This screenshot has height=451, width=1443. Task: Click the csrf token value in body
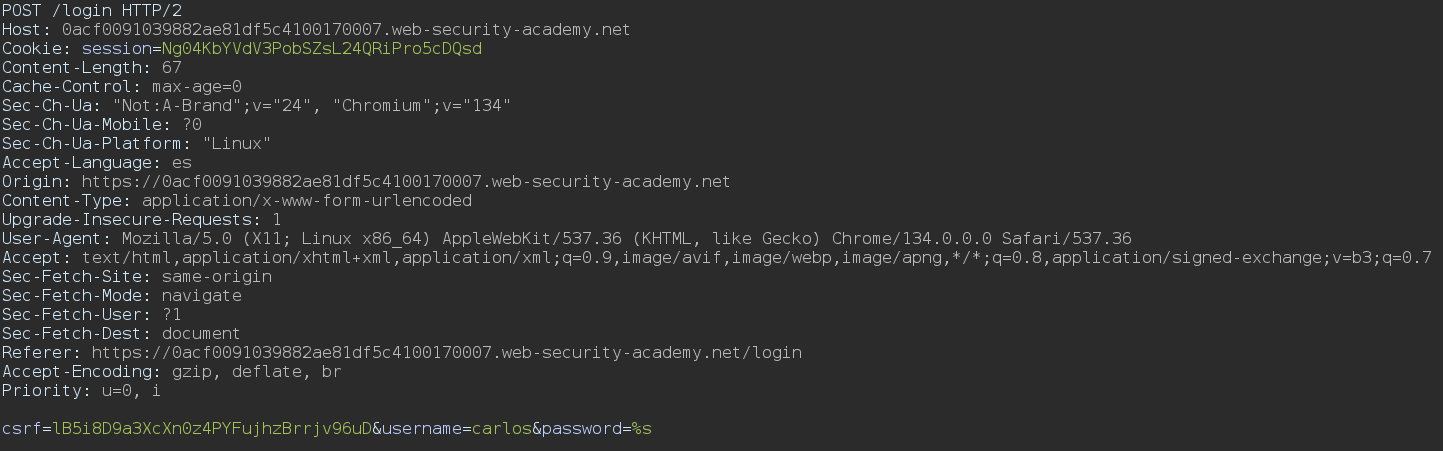pyautogui.click(x=212, y=428)
